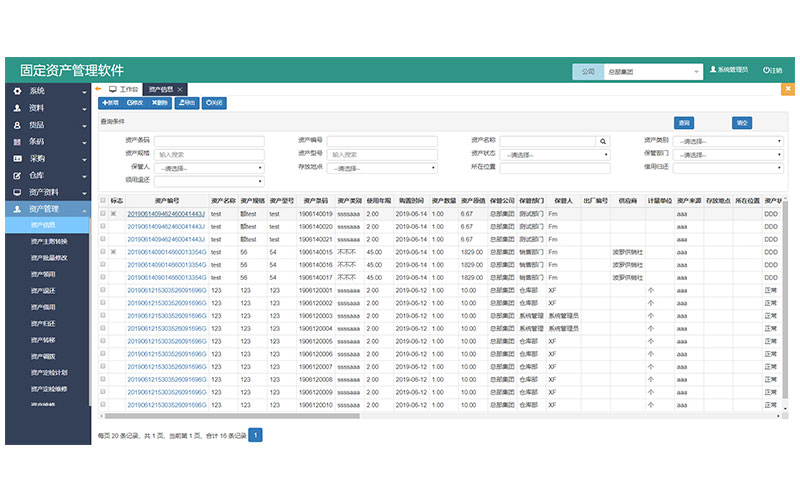Click the orange back arrow before tabs
The height and width of the screenshot is (490, 800).
[x=98, y=89]
